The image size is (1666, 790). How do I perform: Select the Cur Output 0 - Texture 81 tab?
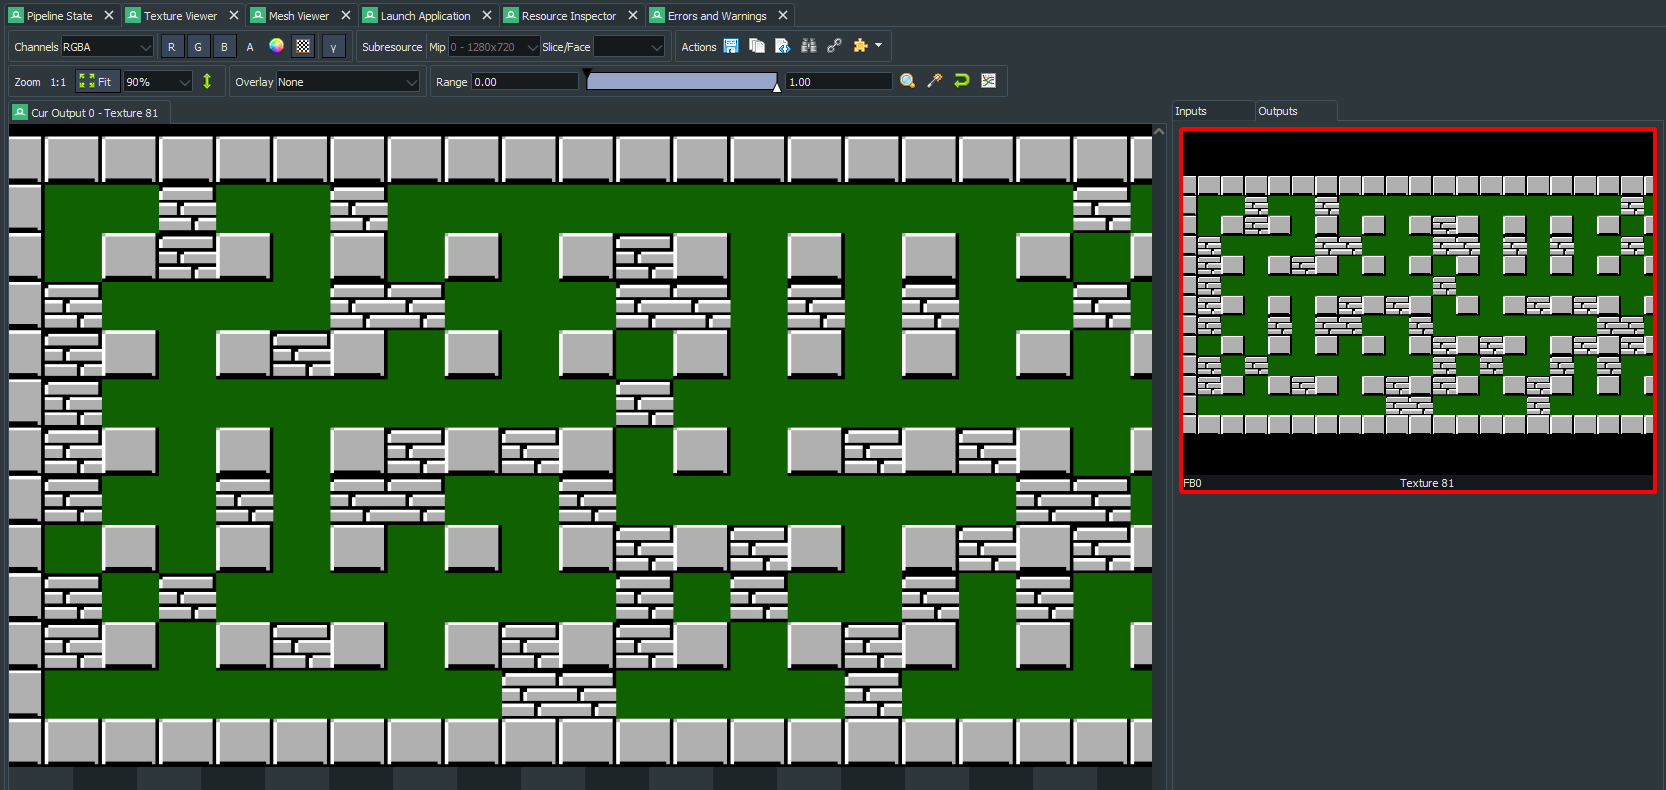pos(86,113)
